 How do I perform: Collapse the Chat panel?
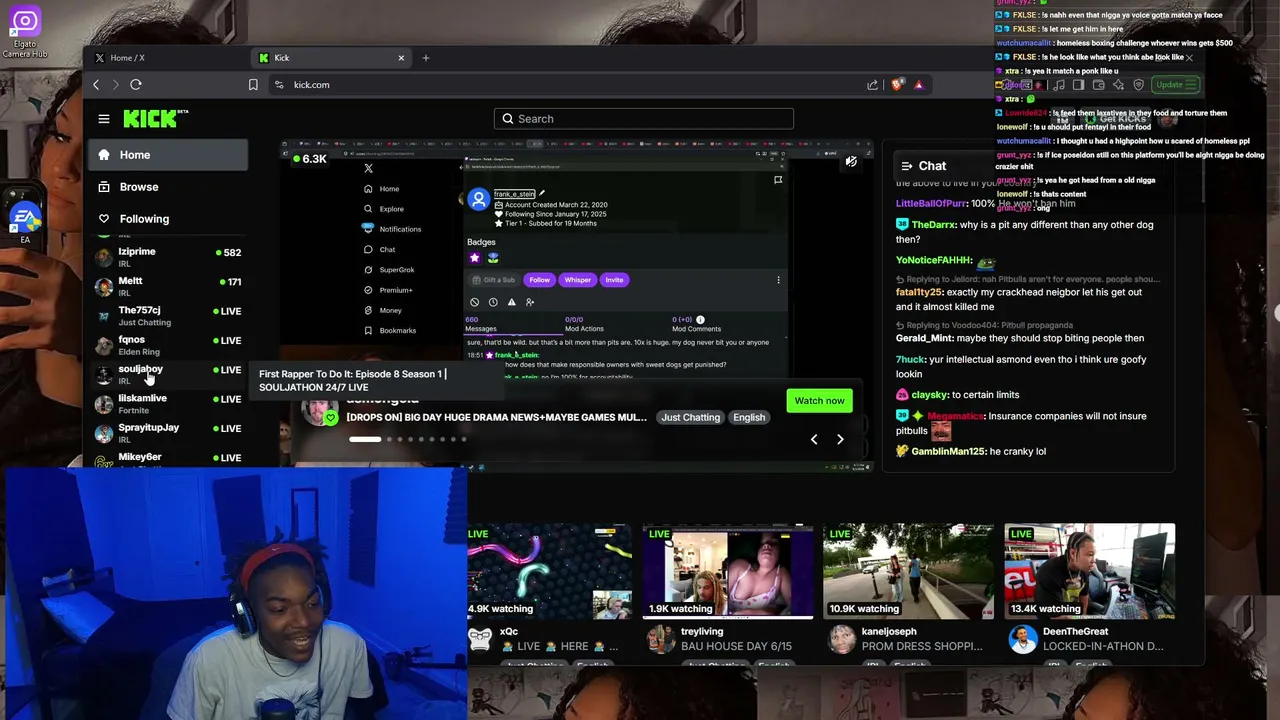(x=906, y=166)
